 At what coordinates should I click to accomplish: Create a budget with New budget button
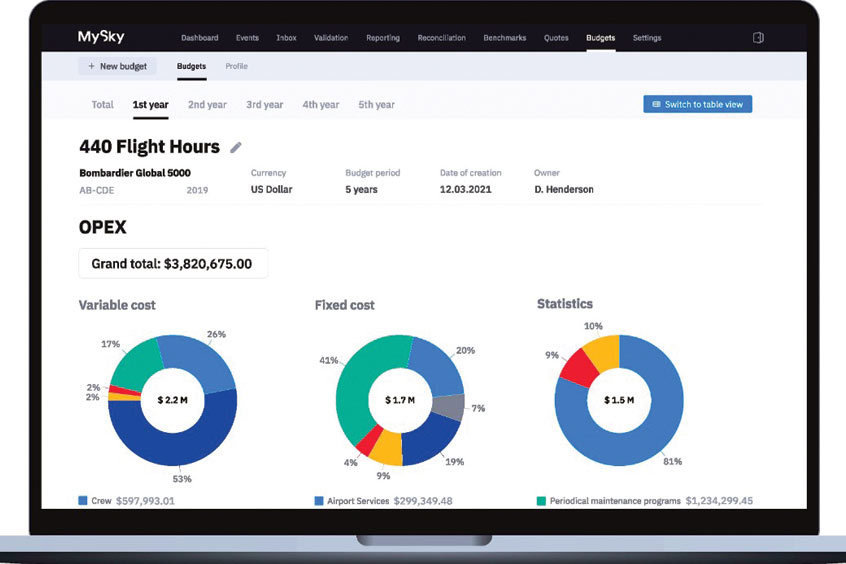coord(117,66)
